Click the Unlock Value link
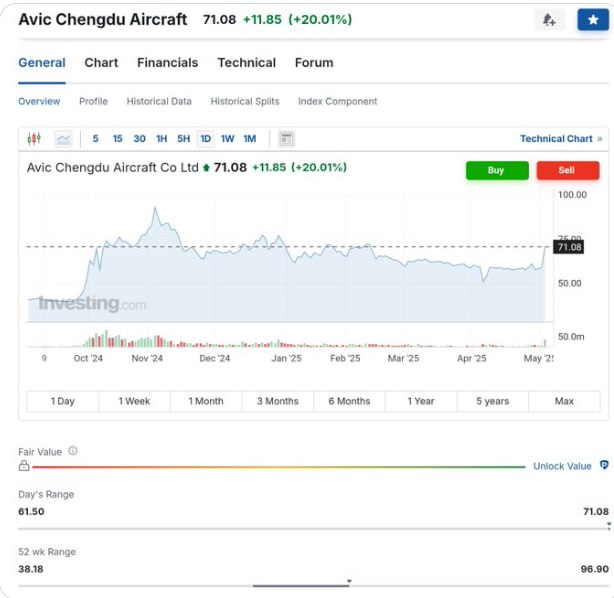Screen dimensions: 614x598 pyautogui.click(x=562, y=466)
